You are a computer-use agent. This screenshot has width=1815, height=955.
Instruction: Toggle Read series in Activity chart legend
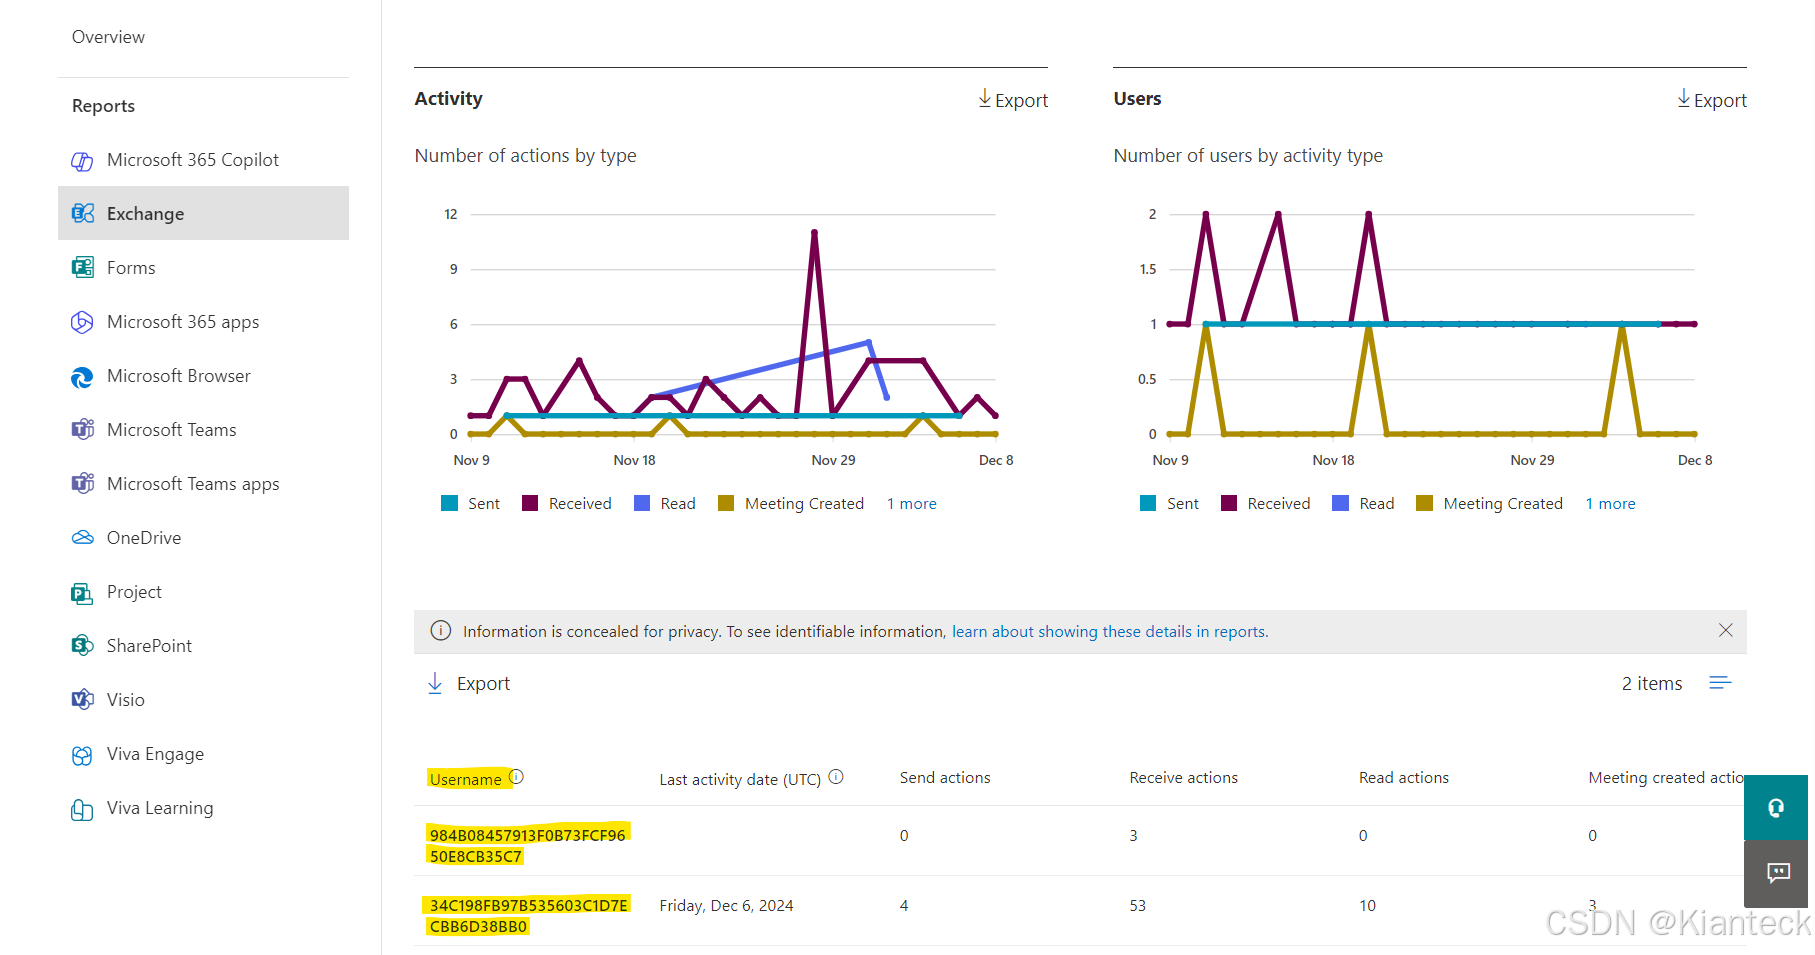[665, 504]
